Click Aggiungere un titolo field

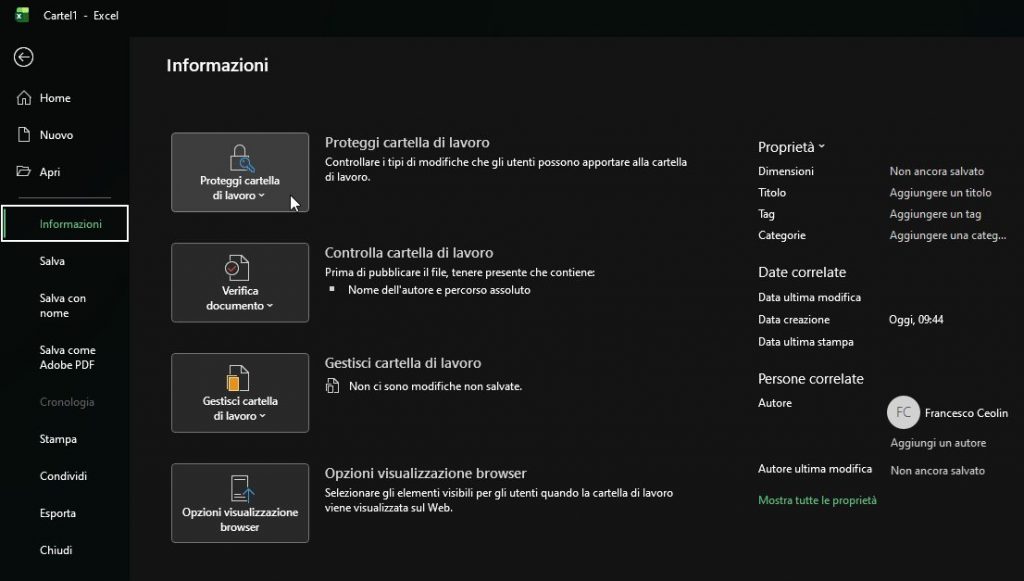click(940, 193)
